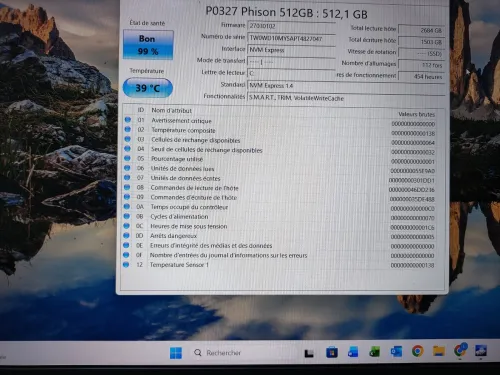The image size is (500, 375).
Task: Click the Standard field NVM Express 1.4
Action: (x=346, y=86)
